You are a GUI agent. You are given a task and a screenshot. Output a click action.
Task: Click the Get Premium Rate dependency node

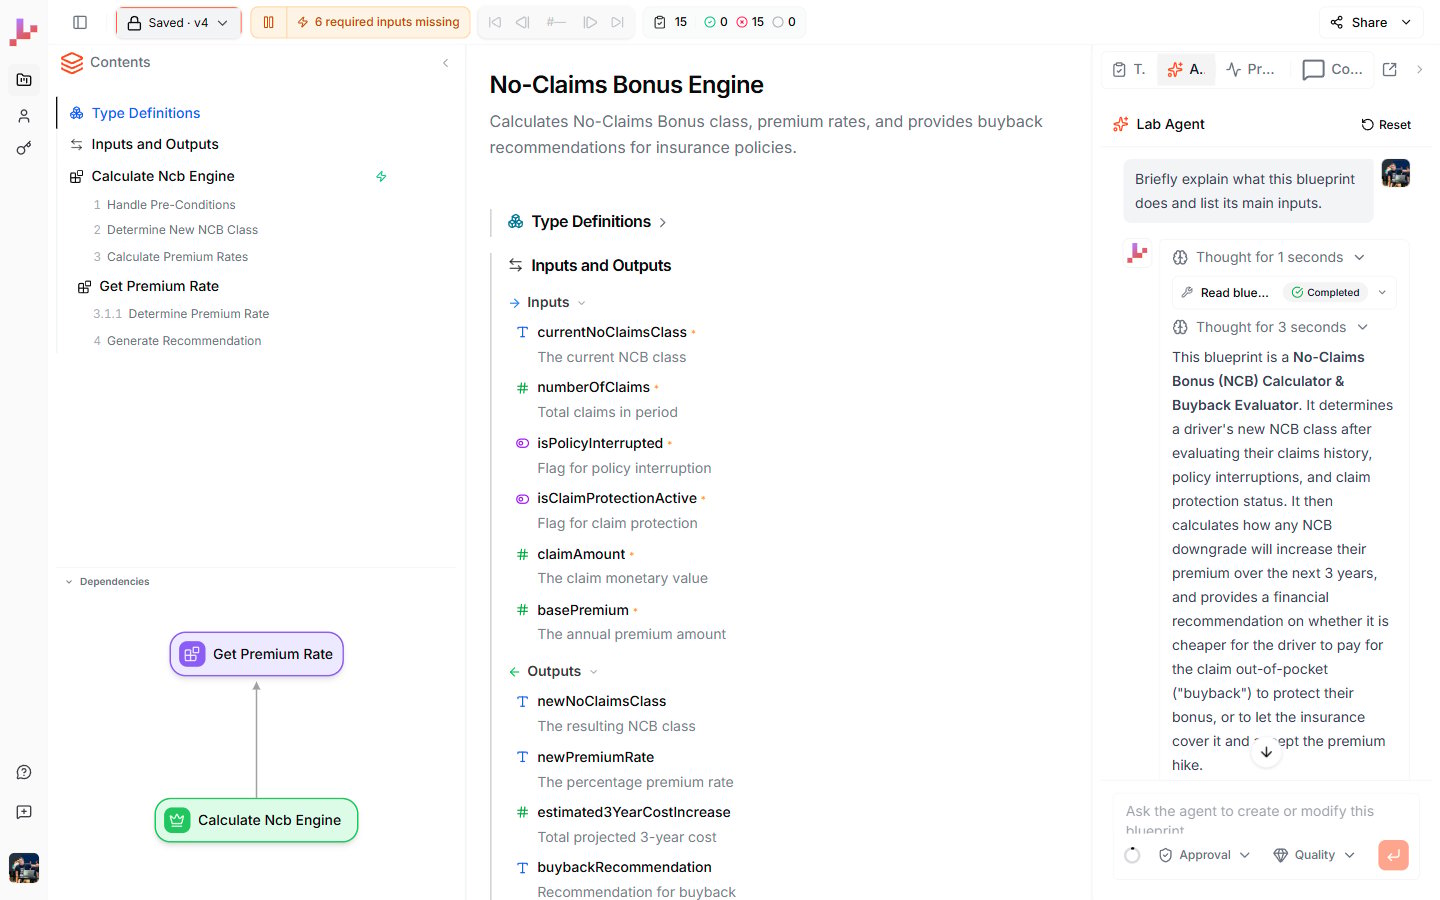(257, 654)
